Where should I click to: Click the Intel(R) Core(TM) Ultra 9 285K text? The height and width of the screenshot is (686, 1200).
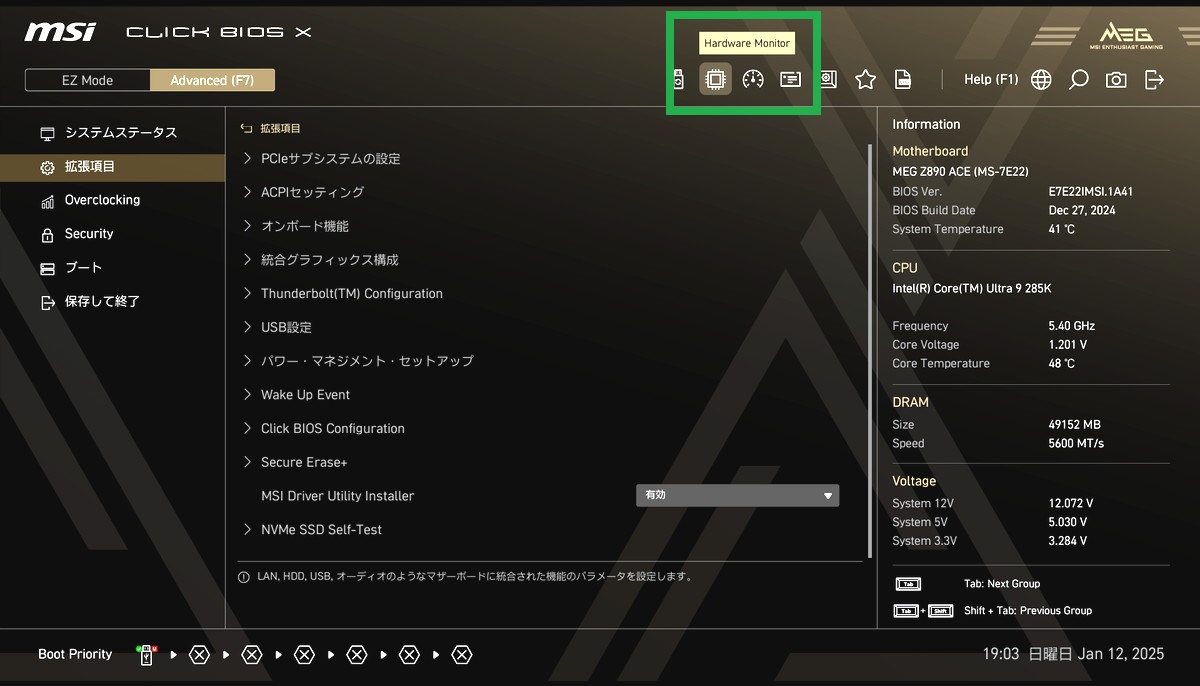[972, 288]
